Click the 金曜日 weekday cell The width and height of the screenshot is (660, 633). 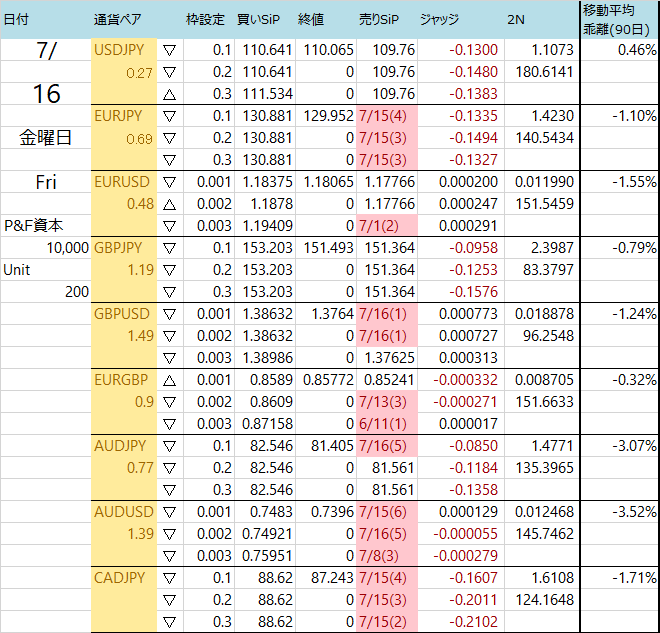45,138
